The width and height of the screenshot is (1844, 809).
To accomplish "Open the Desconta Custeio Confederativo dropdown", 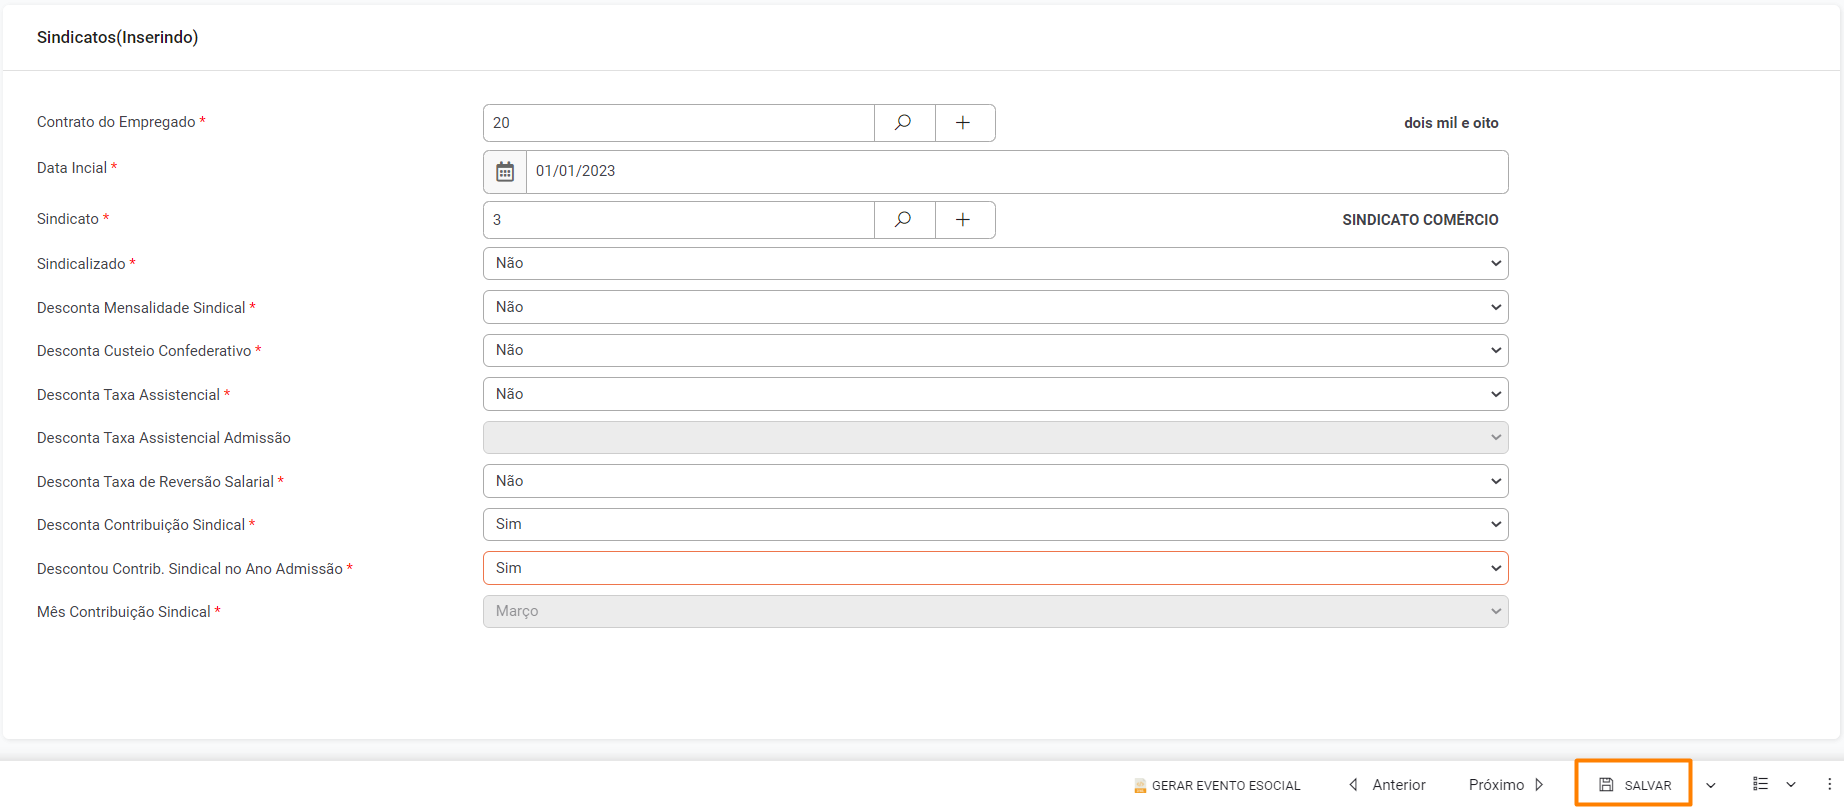I will point(995,350).
